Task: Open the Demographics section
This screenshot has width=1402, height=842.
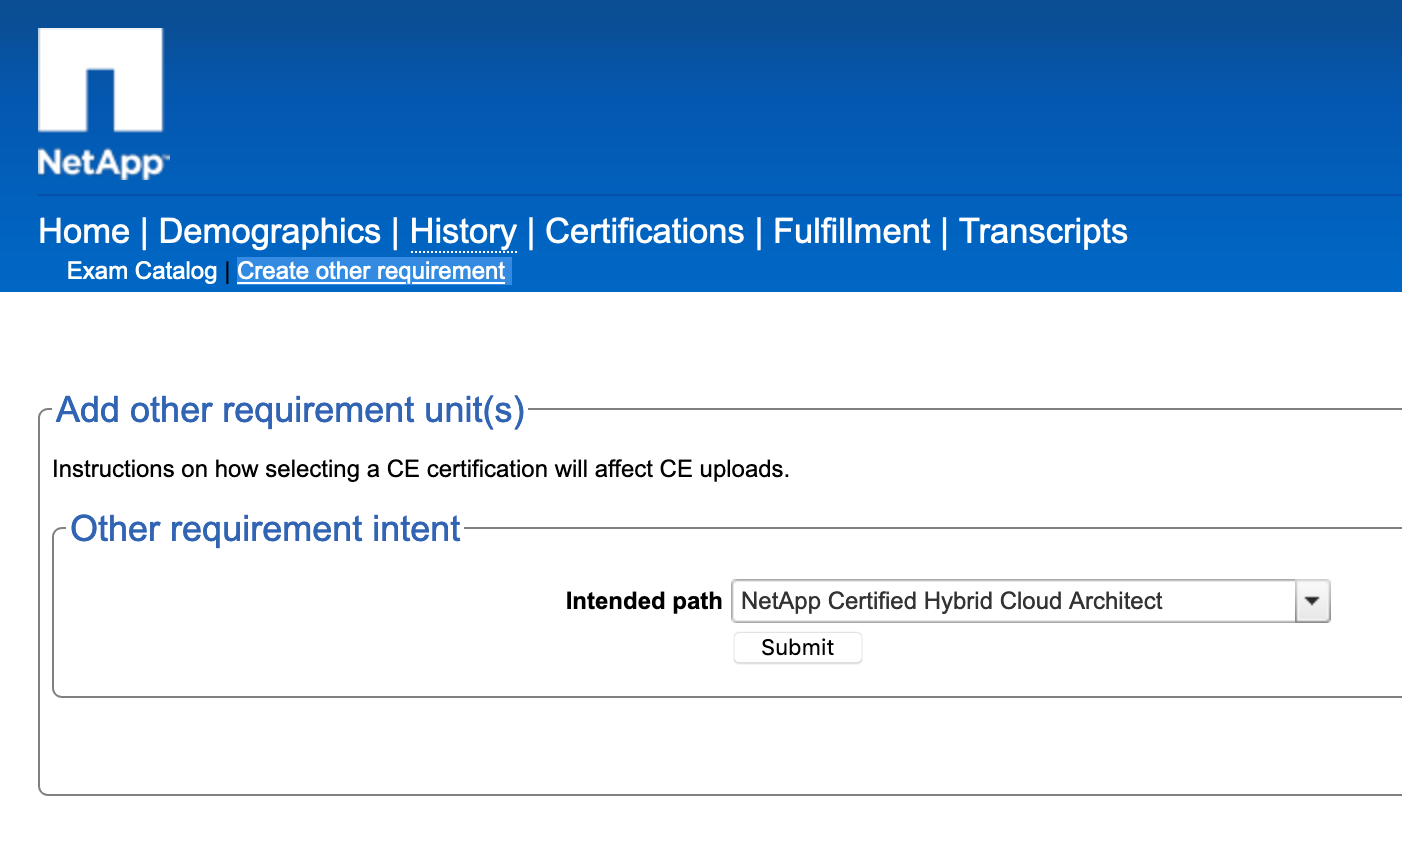Action: click(x=270, y=232)
